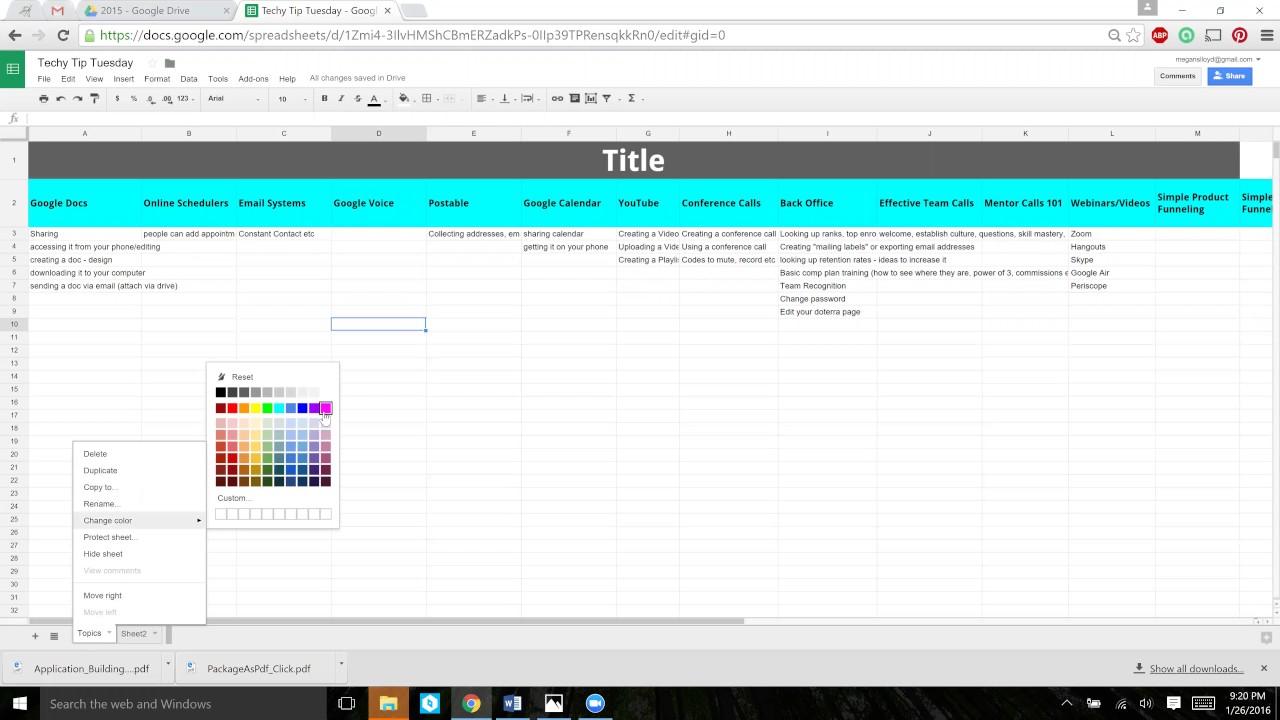Open Sheets home green icon
This screenshot has height=720, width=1280.
[x=13, y=69]
